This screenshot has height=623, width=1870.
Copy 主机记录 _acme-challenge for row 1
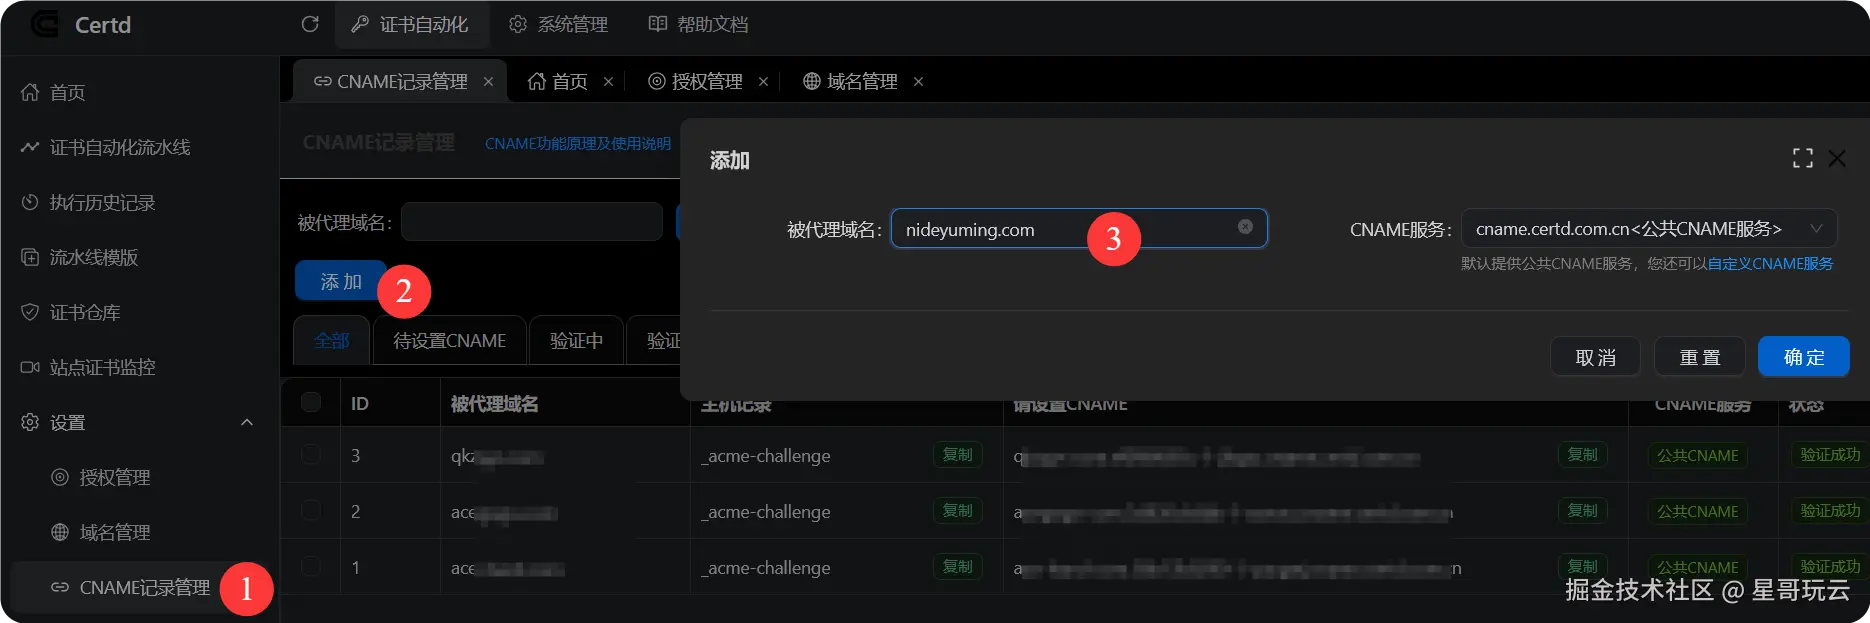(958, 567)
